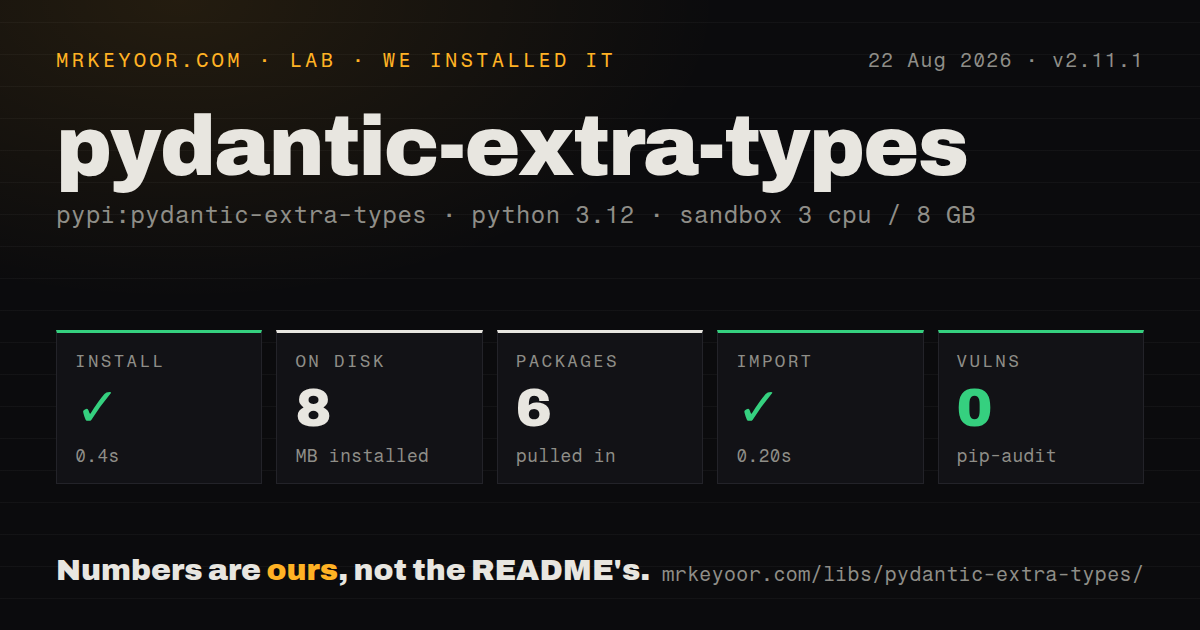Click the 'MB installed' caption
Image resolution: width=1200 pixels, height=630 pixels.
pyautogui.click(x=362, y=456)
